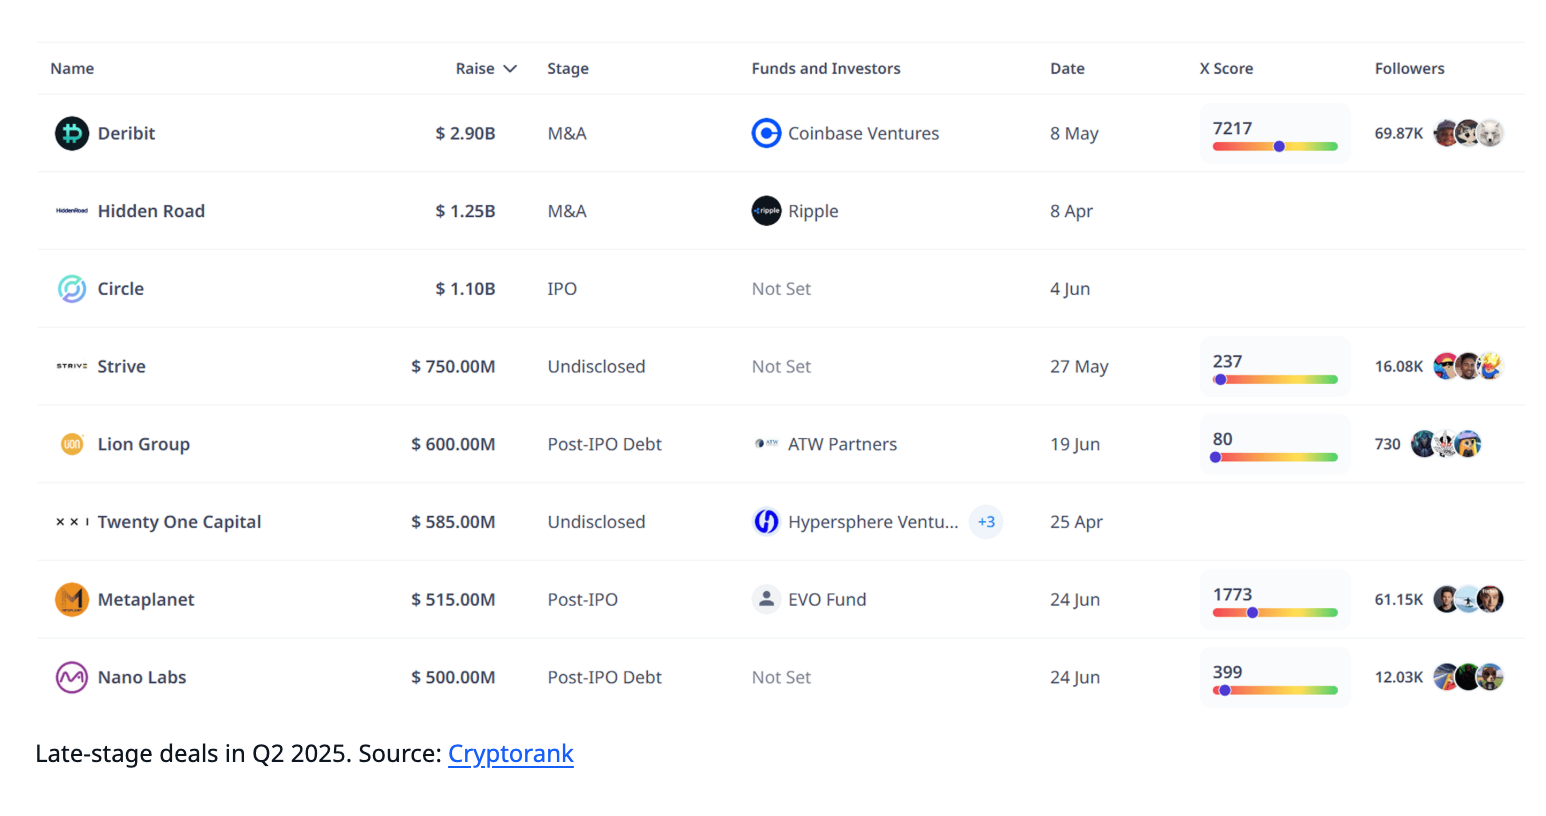Open the Metaplanet project name link
Viewport: 1546px width, 816px height.
click(146, 599)
